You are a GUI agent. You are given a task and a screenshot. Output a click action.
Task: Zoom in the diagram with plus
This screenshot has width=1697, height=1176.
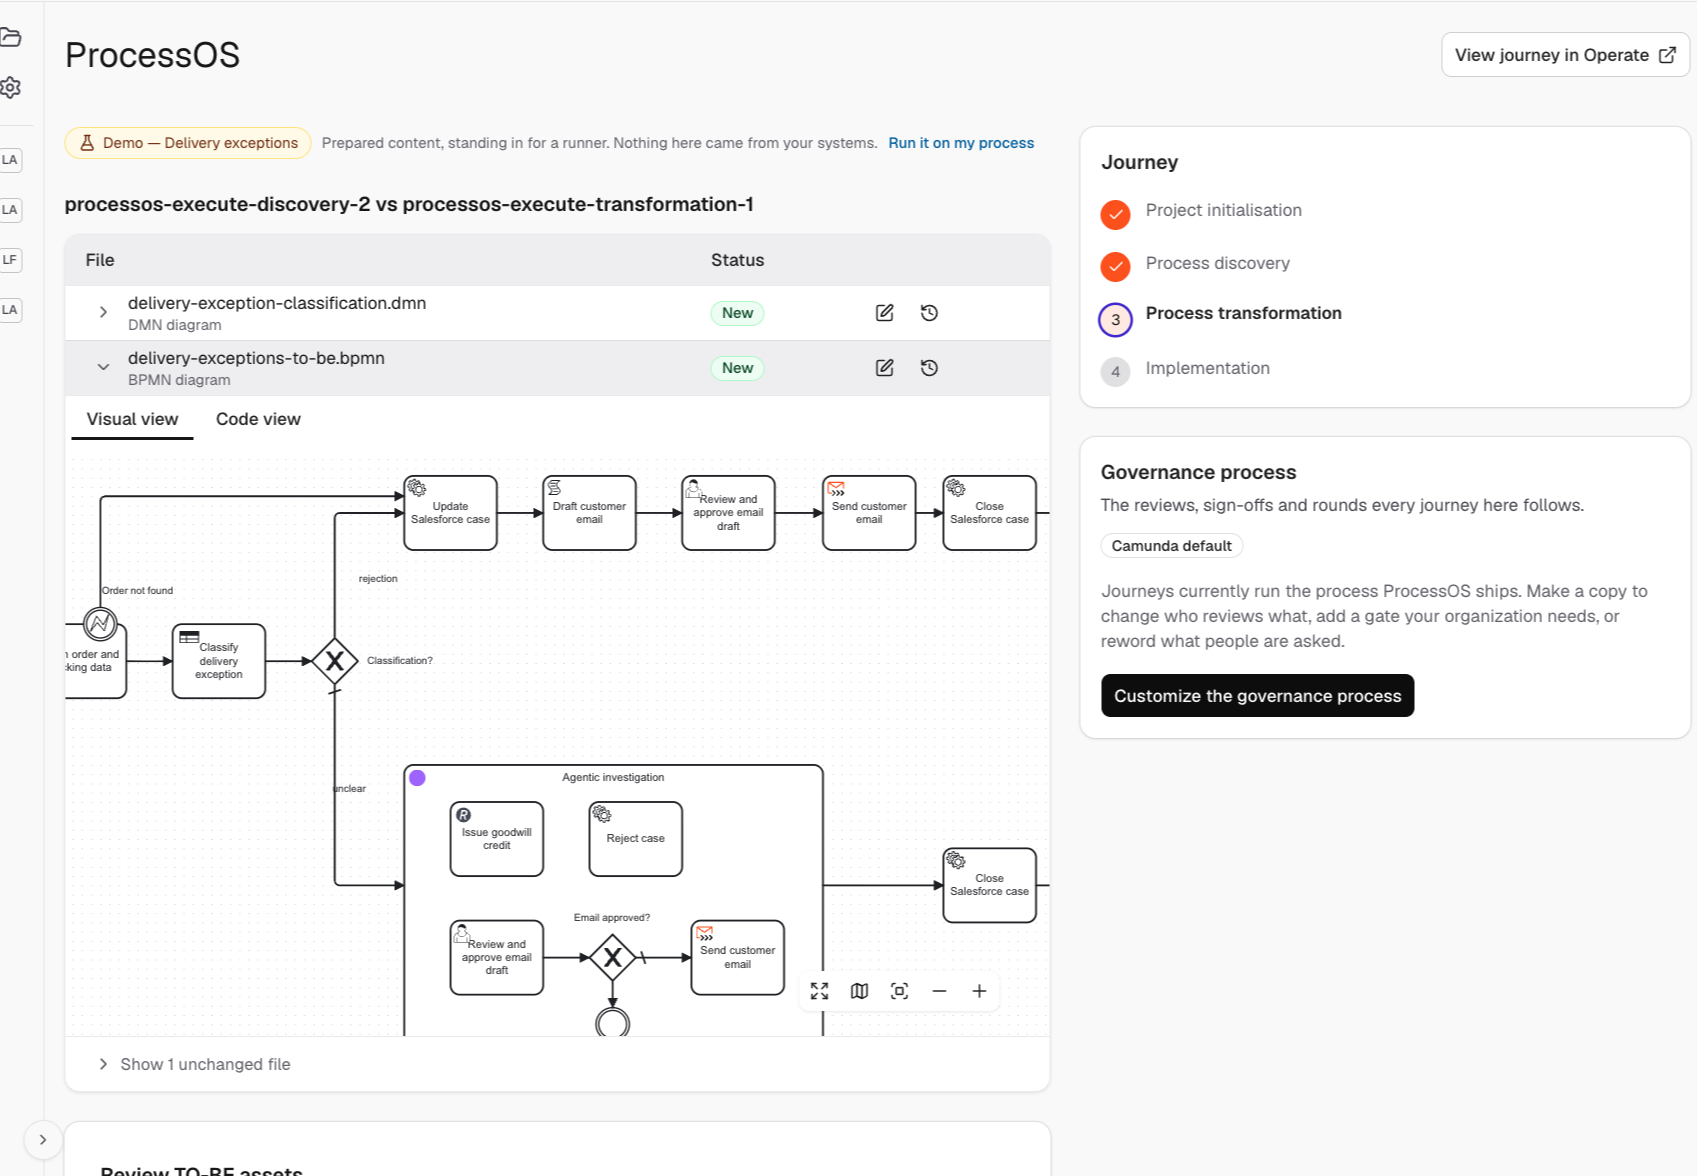979,991
